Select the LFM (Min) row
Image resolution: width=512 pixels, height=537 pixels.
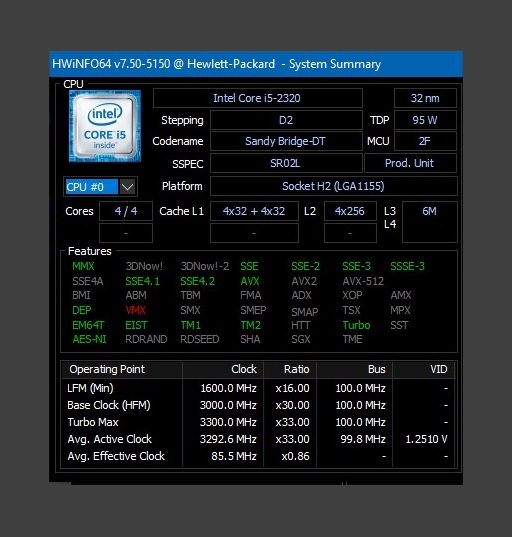click(x=258, y=388)
